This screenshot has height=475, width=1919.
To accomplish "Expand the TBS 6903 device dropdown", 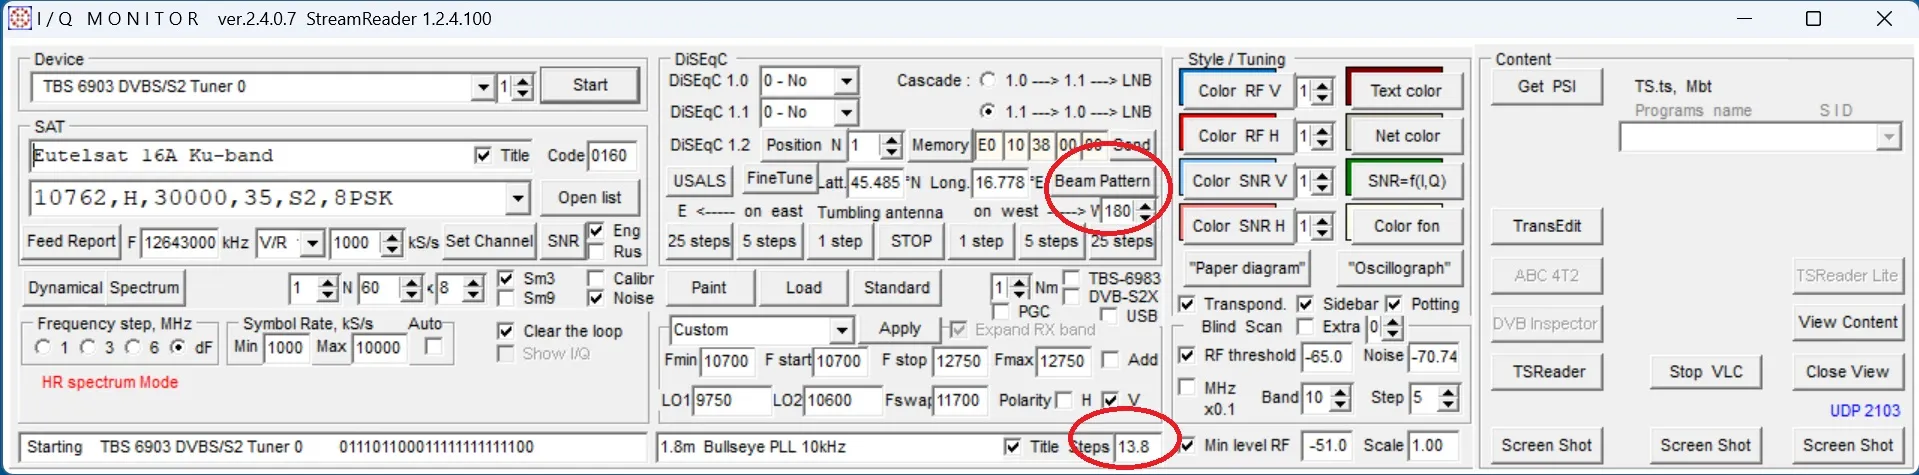I will point(484,87).
